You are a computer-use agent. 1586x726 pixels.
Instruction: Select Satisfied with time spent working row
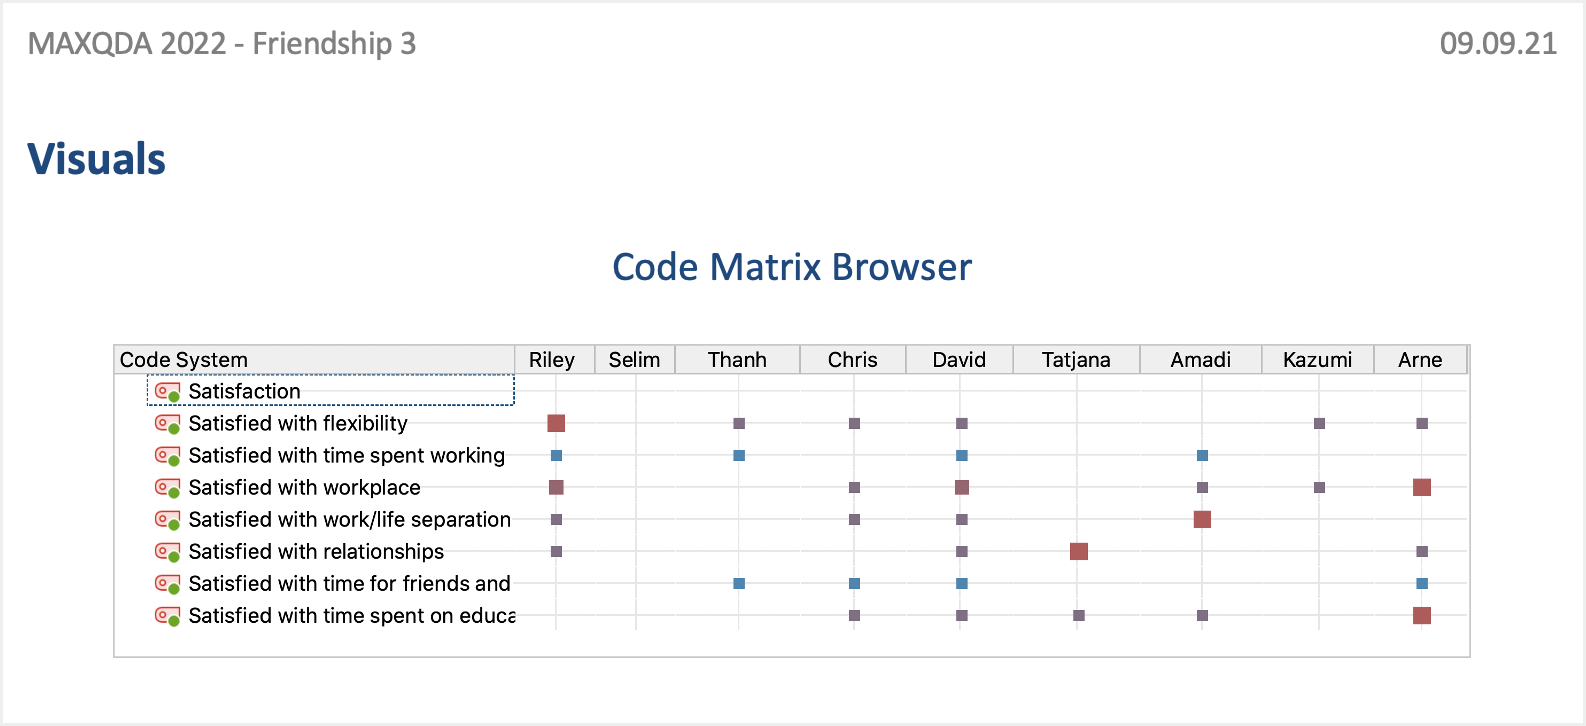click(x=331, y=455)
